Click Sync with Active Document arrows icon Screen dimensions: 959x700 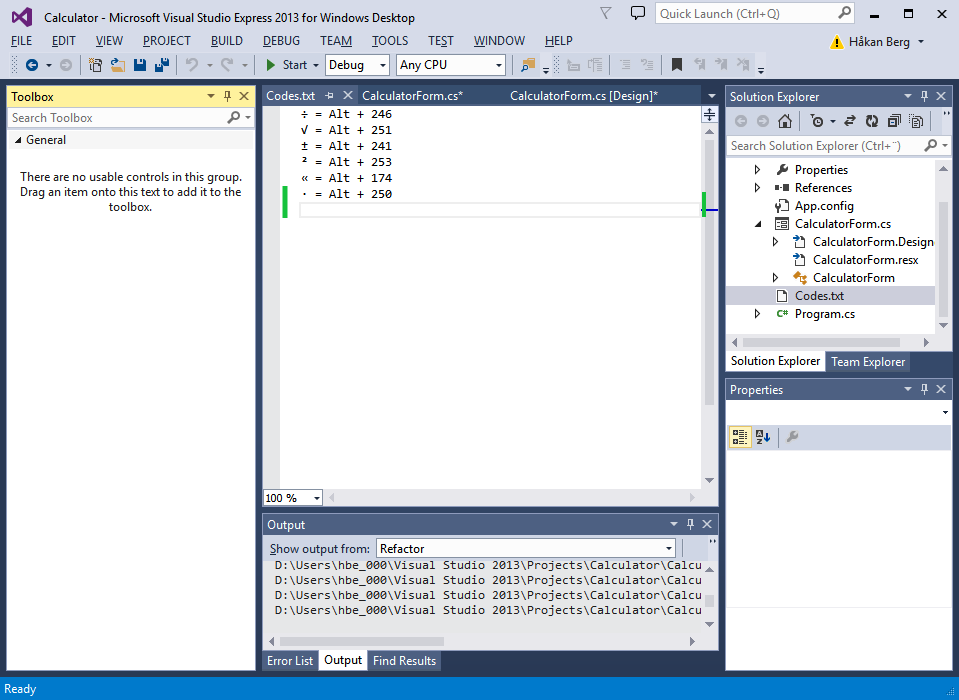point(850,121)
